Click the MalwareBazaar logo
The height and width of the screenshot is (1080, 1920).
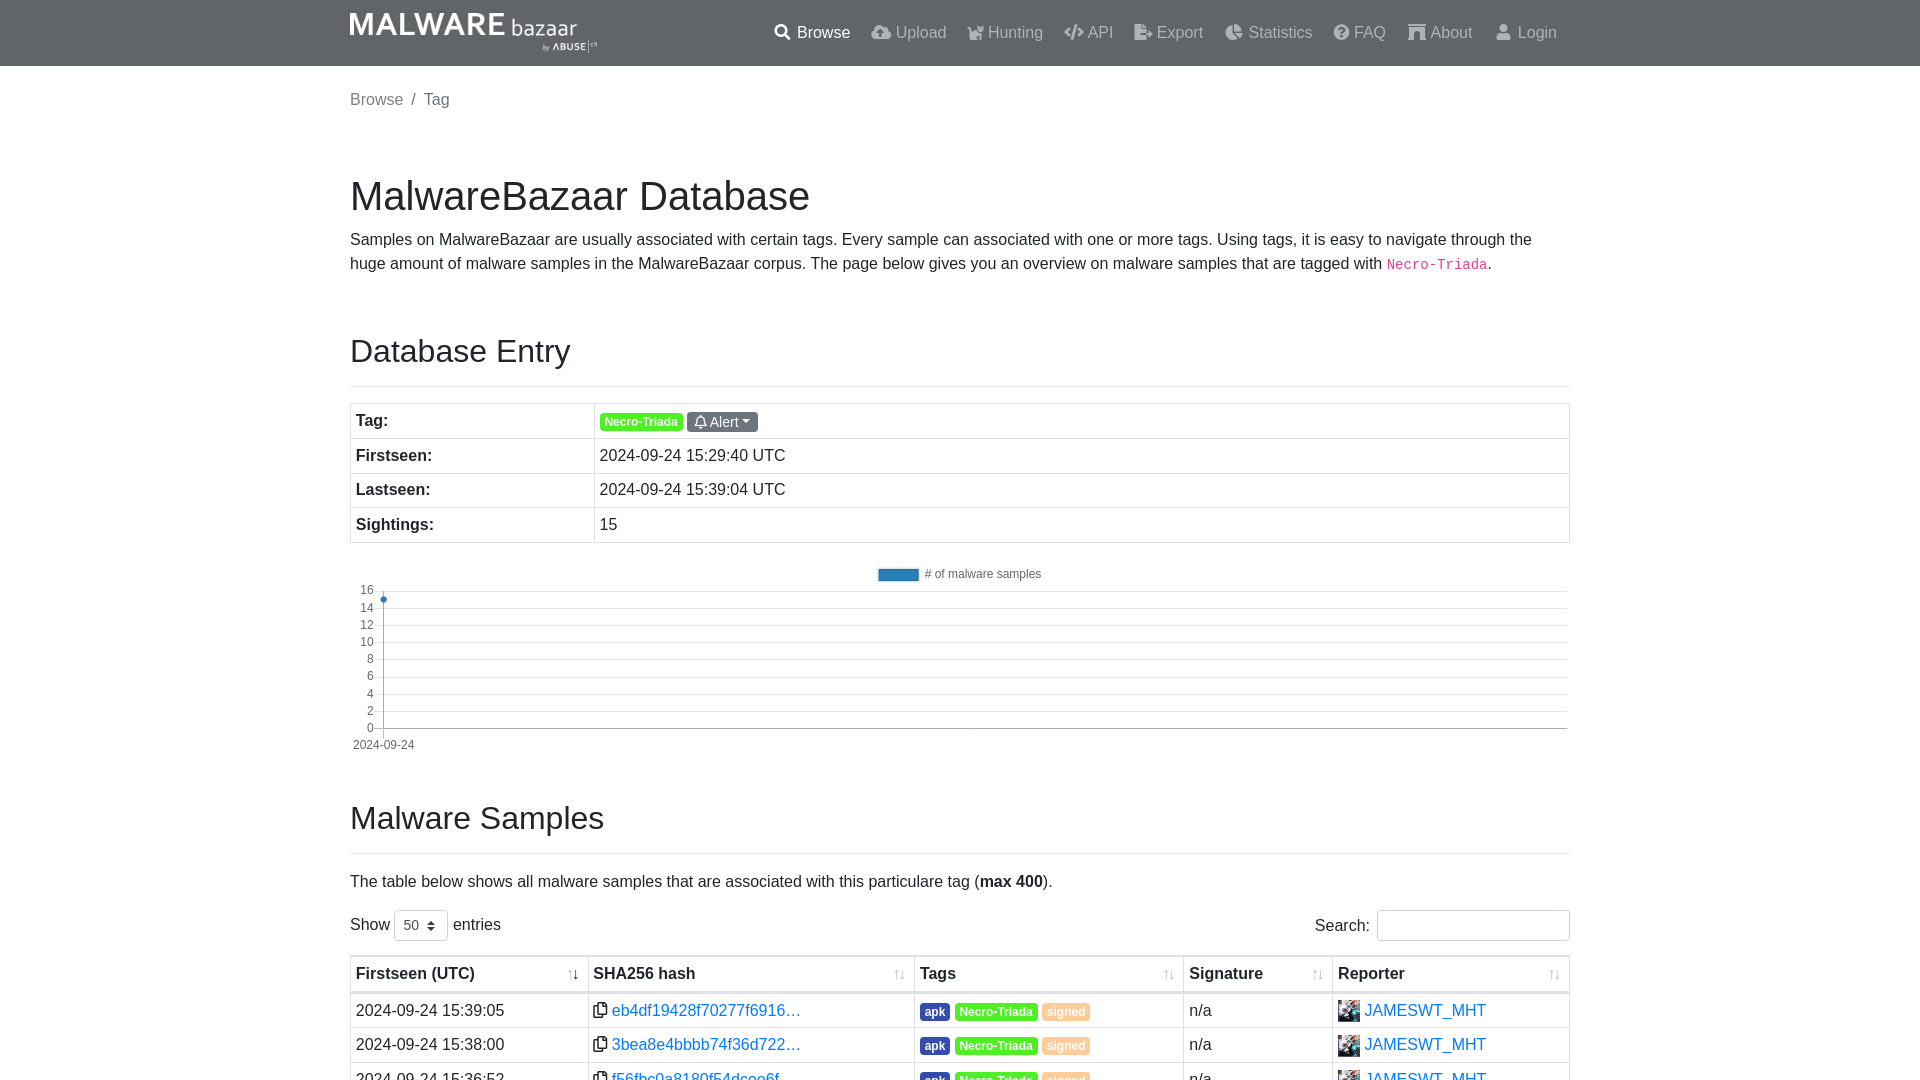pos(473,32)
